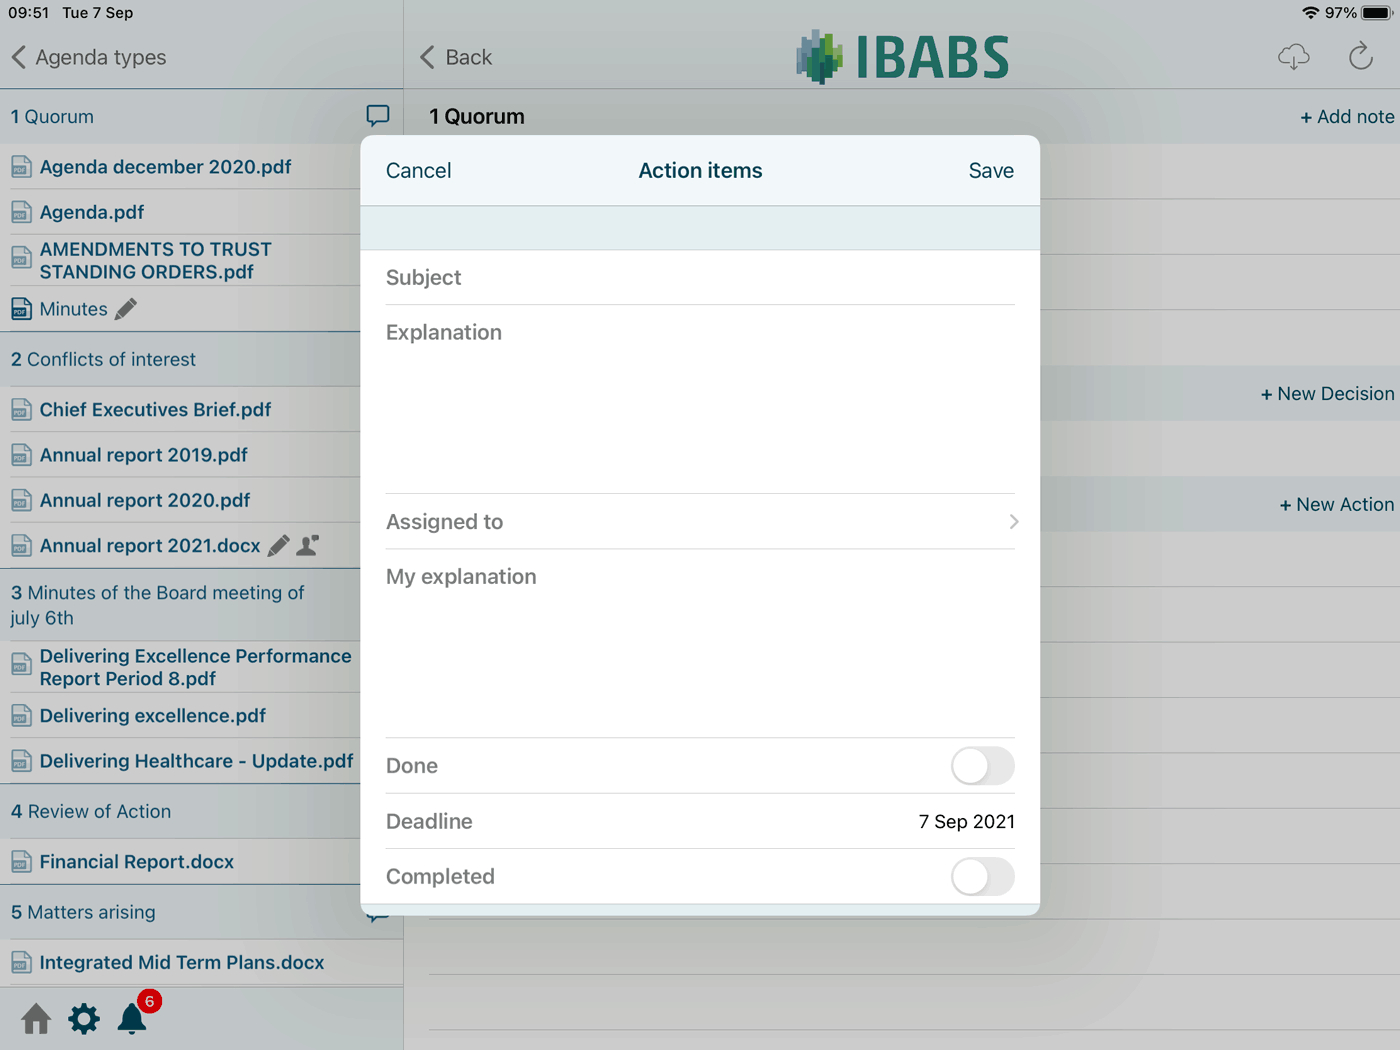Open Agenda.pdf document

[x=92, y=212]
